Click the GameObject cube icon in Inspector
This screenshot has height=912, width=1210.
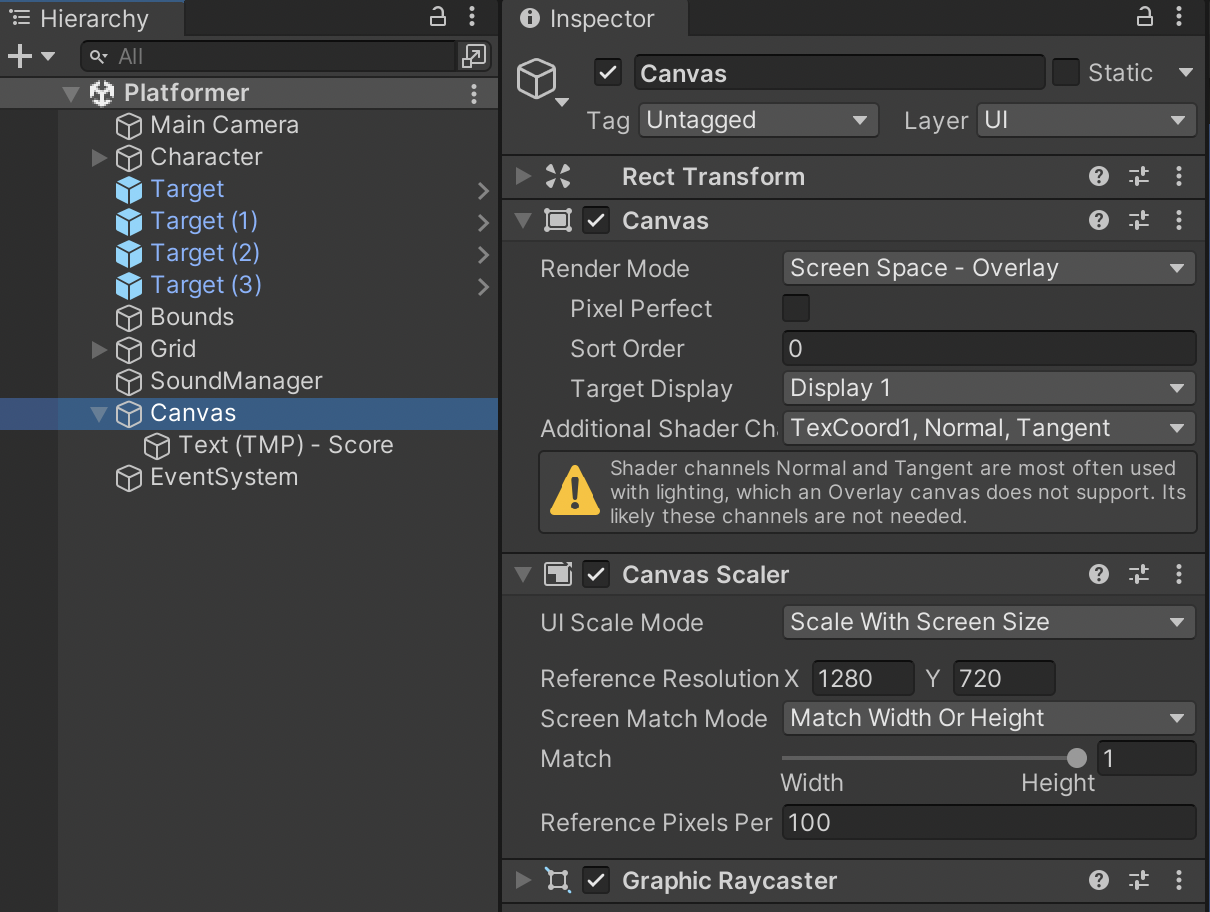click(x=537, y=77)
